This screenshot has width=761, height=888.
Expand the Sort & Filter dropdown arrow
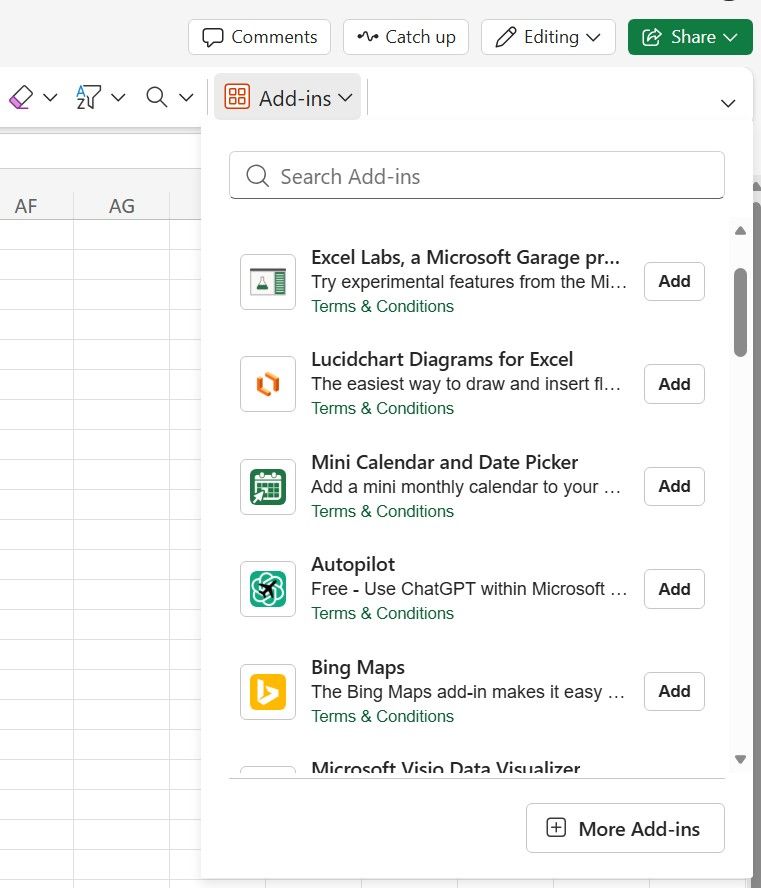(118, 97)
